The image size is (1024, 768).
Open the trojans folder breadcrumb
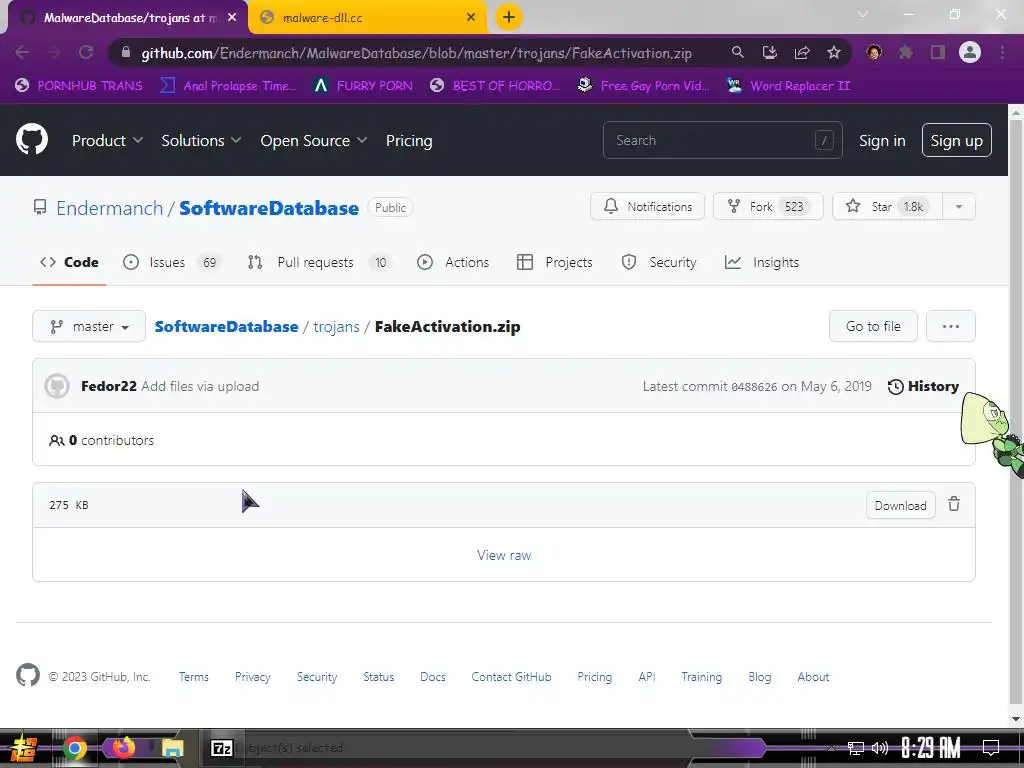(x=336, y=327)
